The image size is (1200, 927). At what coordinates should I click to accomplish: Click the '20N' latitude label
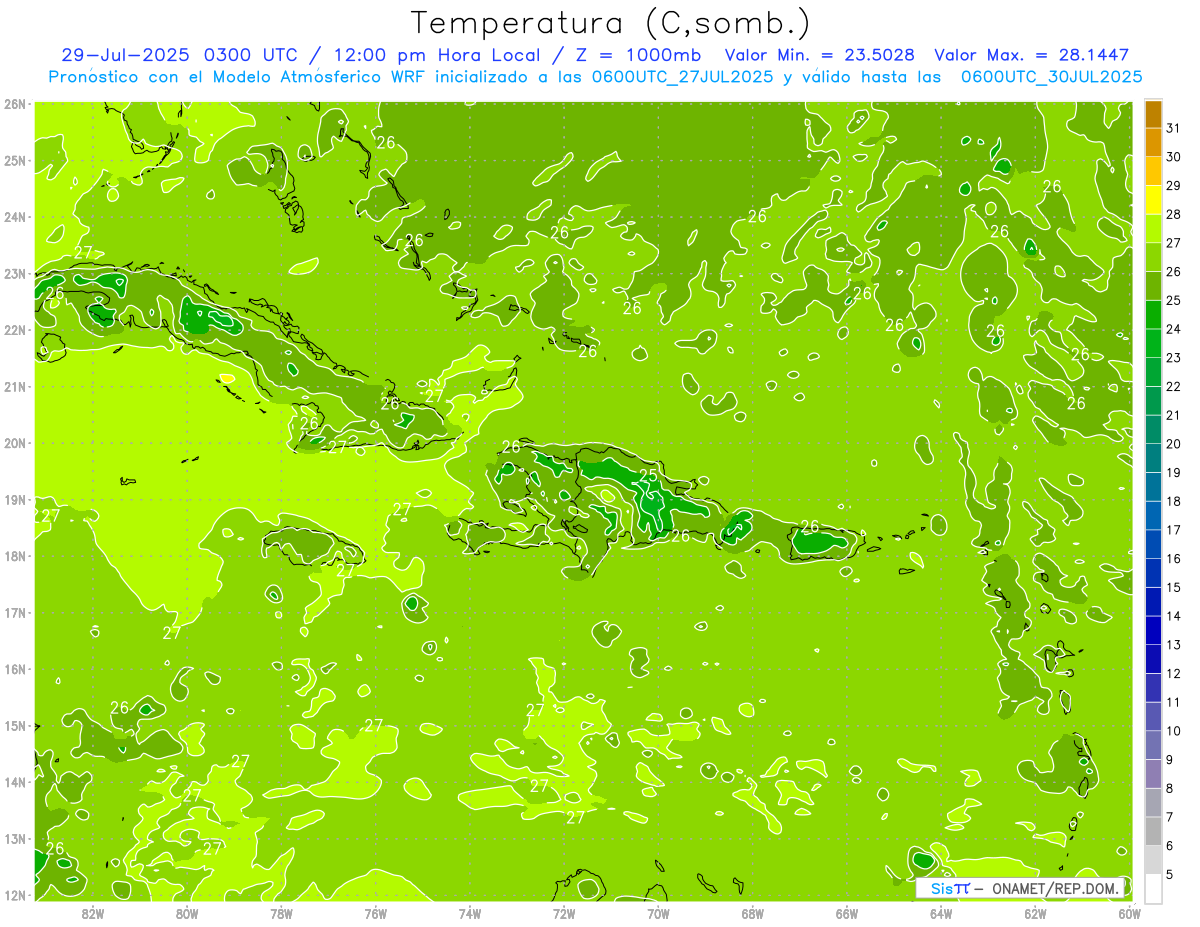click(15, 443)
